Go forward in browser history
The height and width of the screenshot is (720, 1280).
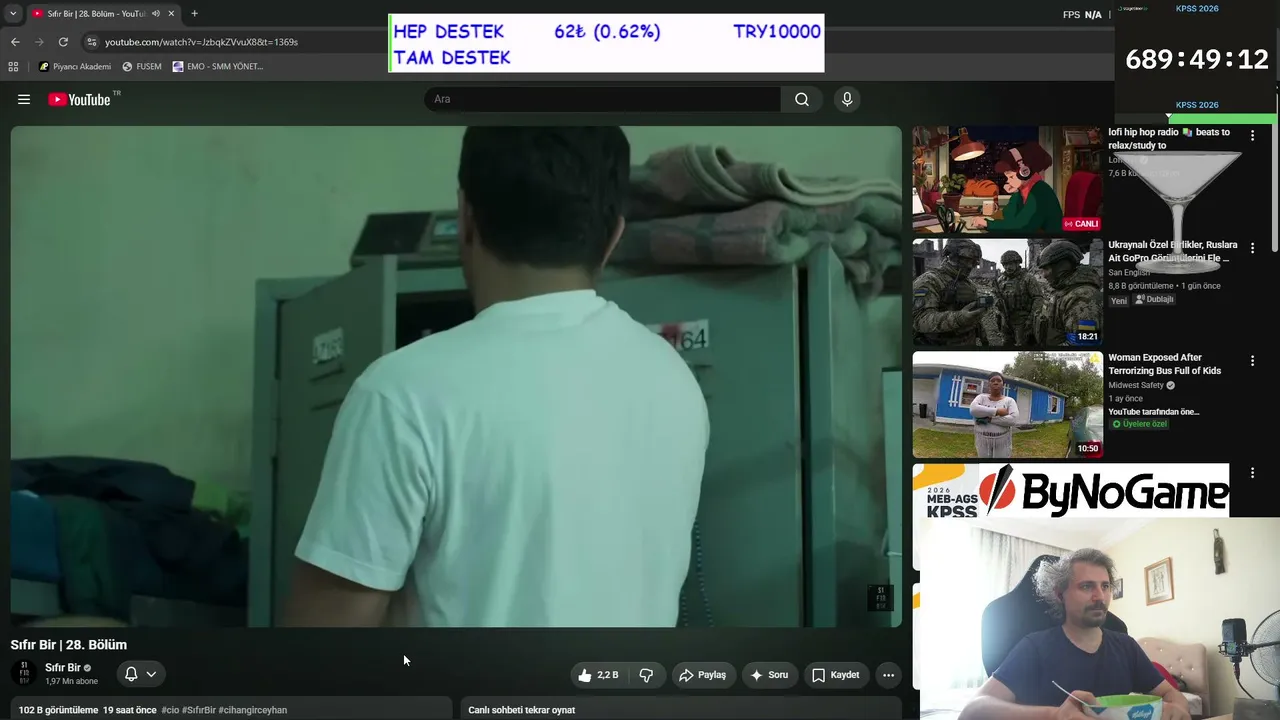39,42
